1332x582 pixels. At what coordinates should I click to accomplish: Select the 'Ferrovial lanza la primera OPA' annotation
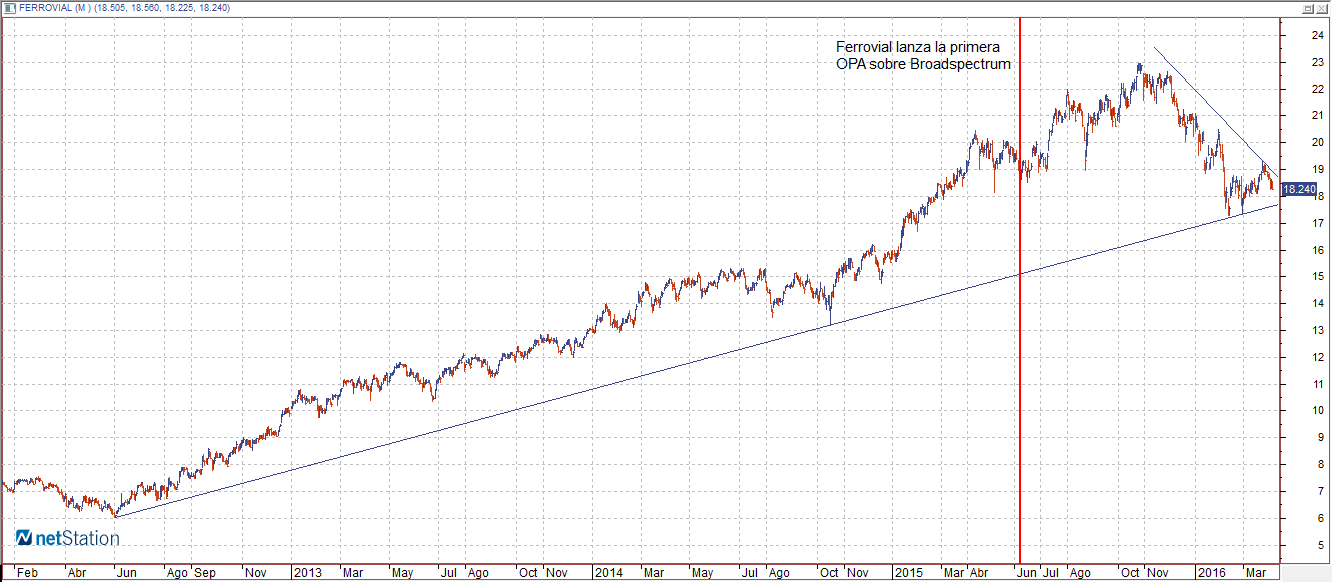tap(923, 55)
